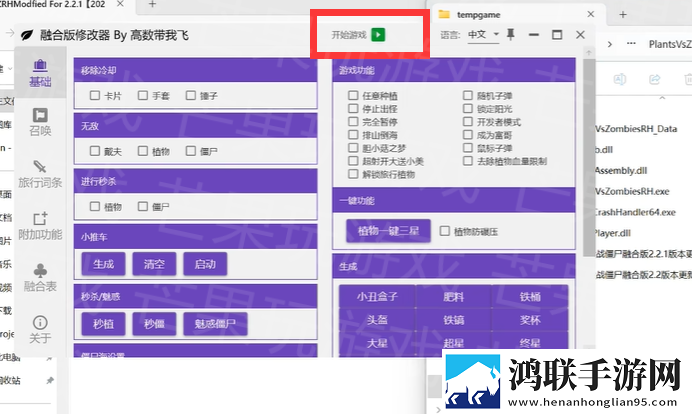The height and width of the screenshot is (414, 692).
Task: Enable 锤子 cooldown removal checkbox
Action: pyautogui.click(x=191, y=95)
